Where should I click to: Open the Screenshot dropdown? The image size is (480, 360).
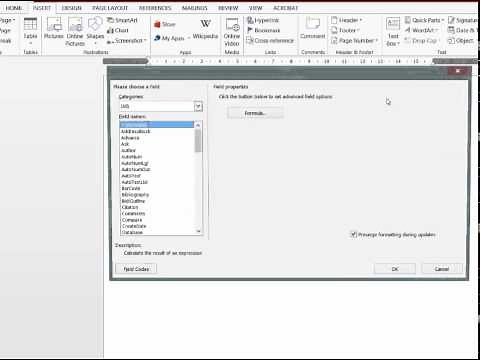127,41
